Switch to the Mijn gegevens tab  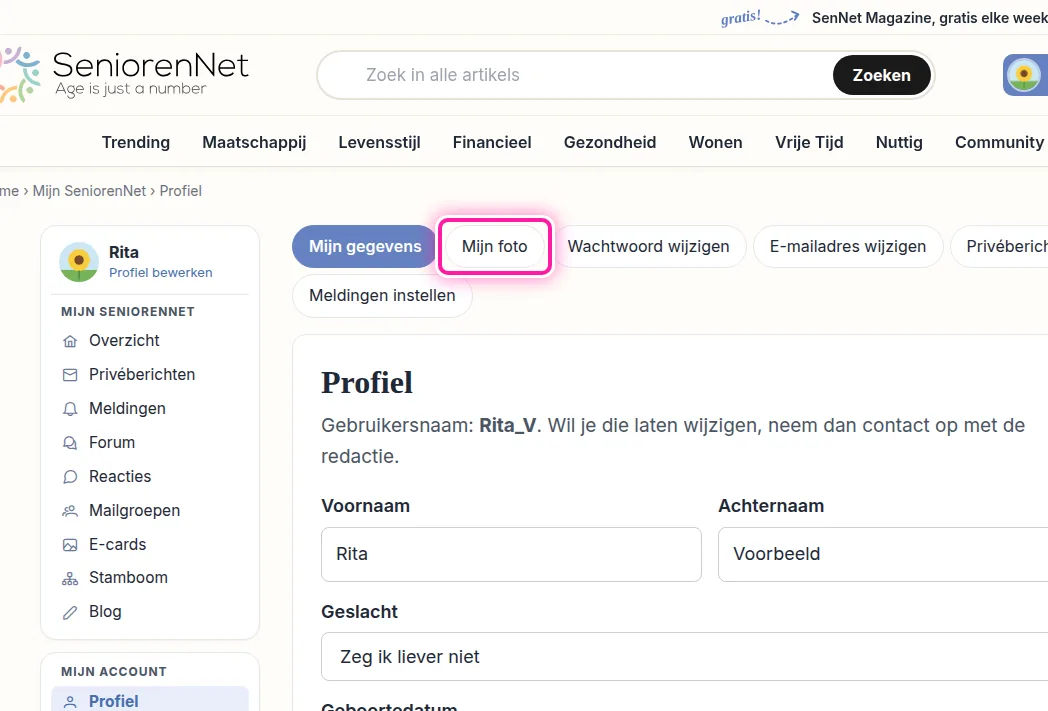[x=365, y=247]
